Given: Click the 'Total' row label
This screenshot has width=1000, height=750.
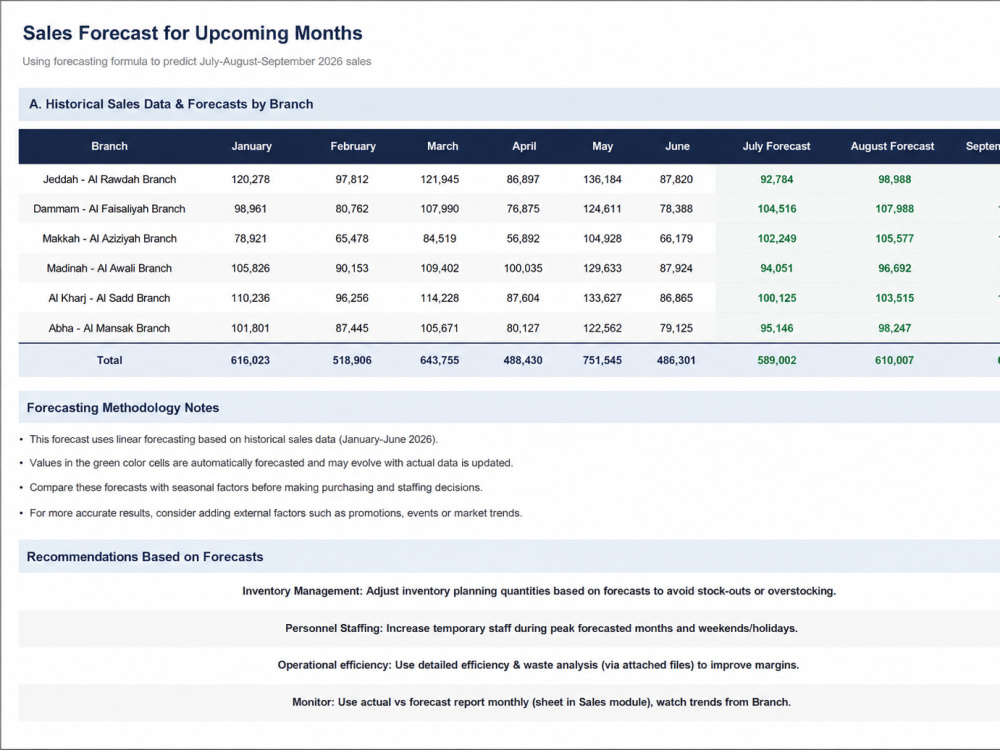Looking at the screenshot, I should click(x=109, y=360).
